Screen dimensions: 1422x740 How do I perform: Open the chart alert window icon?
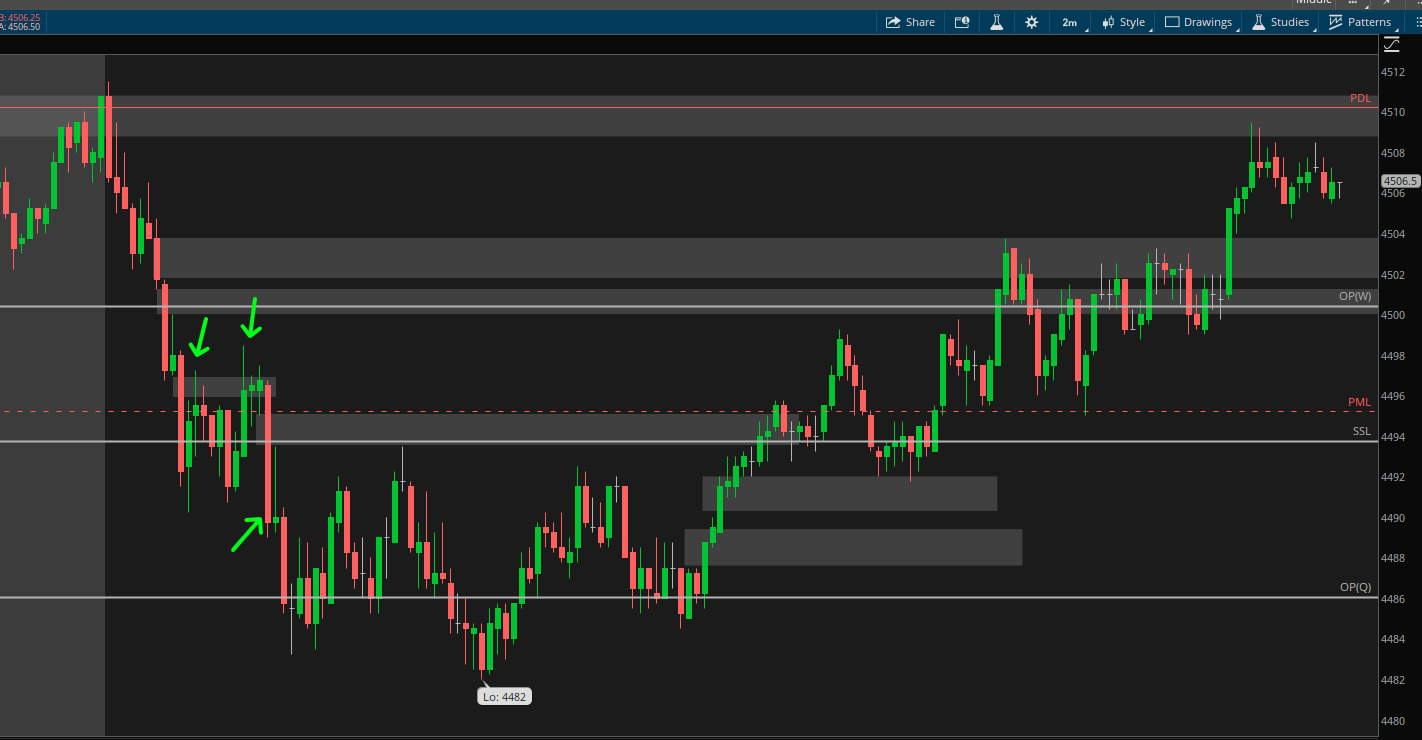click(962, 22)
